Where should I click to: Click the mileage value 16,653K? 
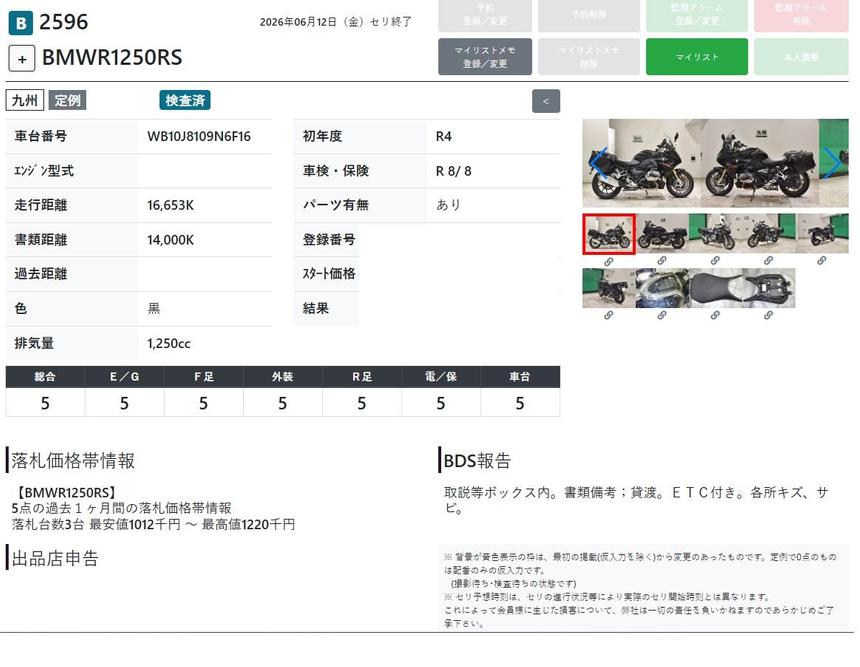170,205
